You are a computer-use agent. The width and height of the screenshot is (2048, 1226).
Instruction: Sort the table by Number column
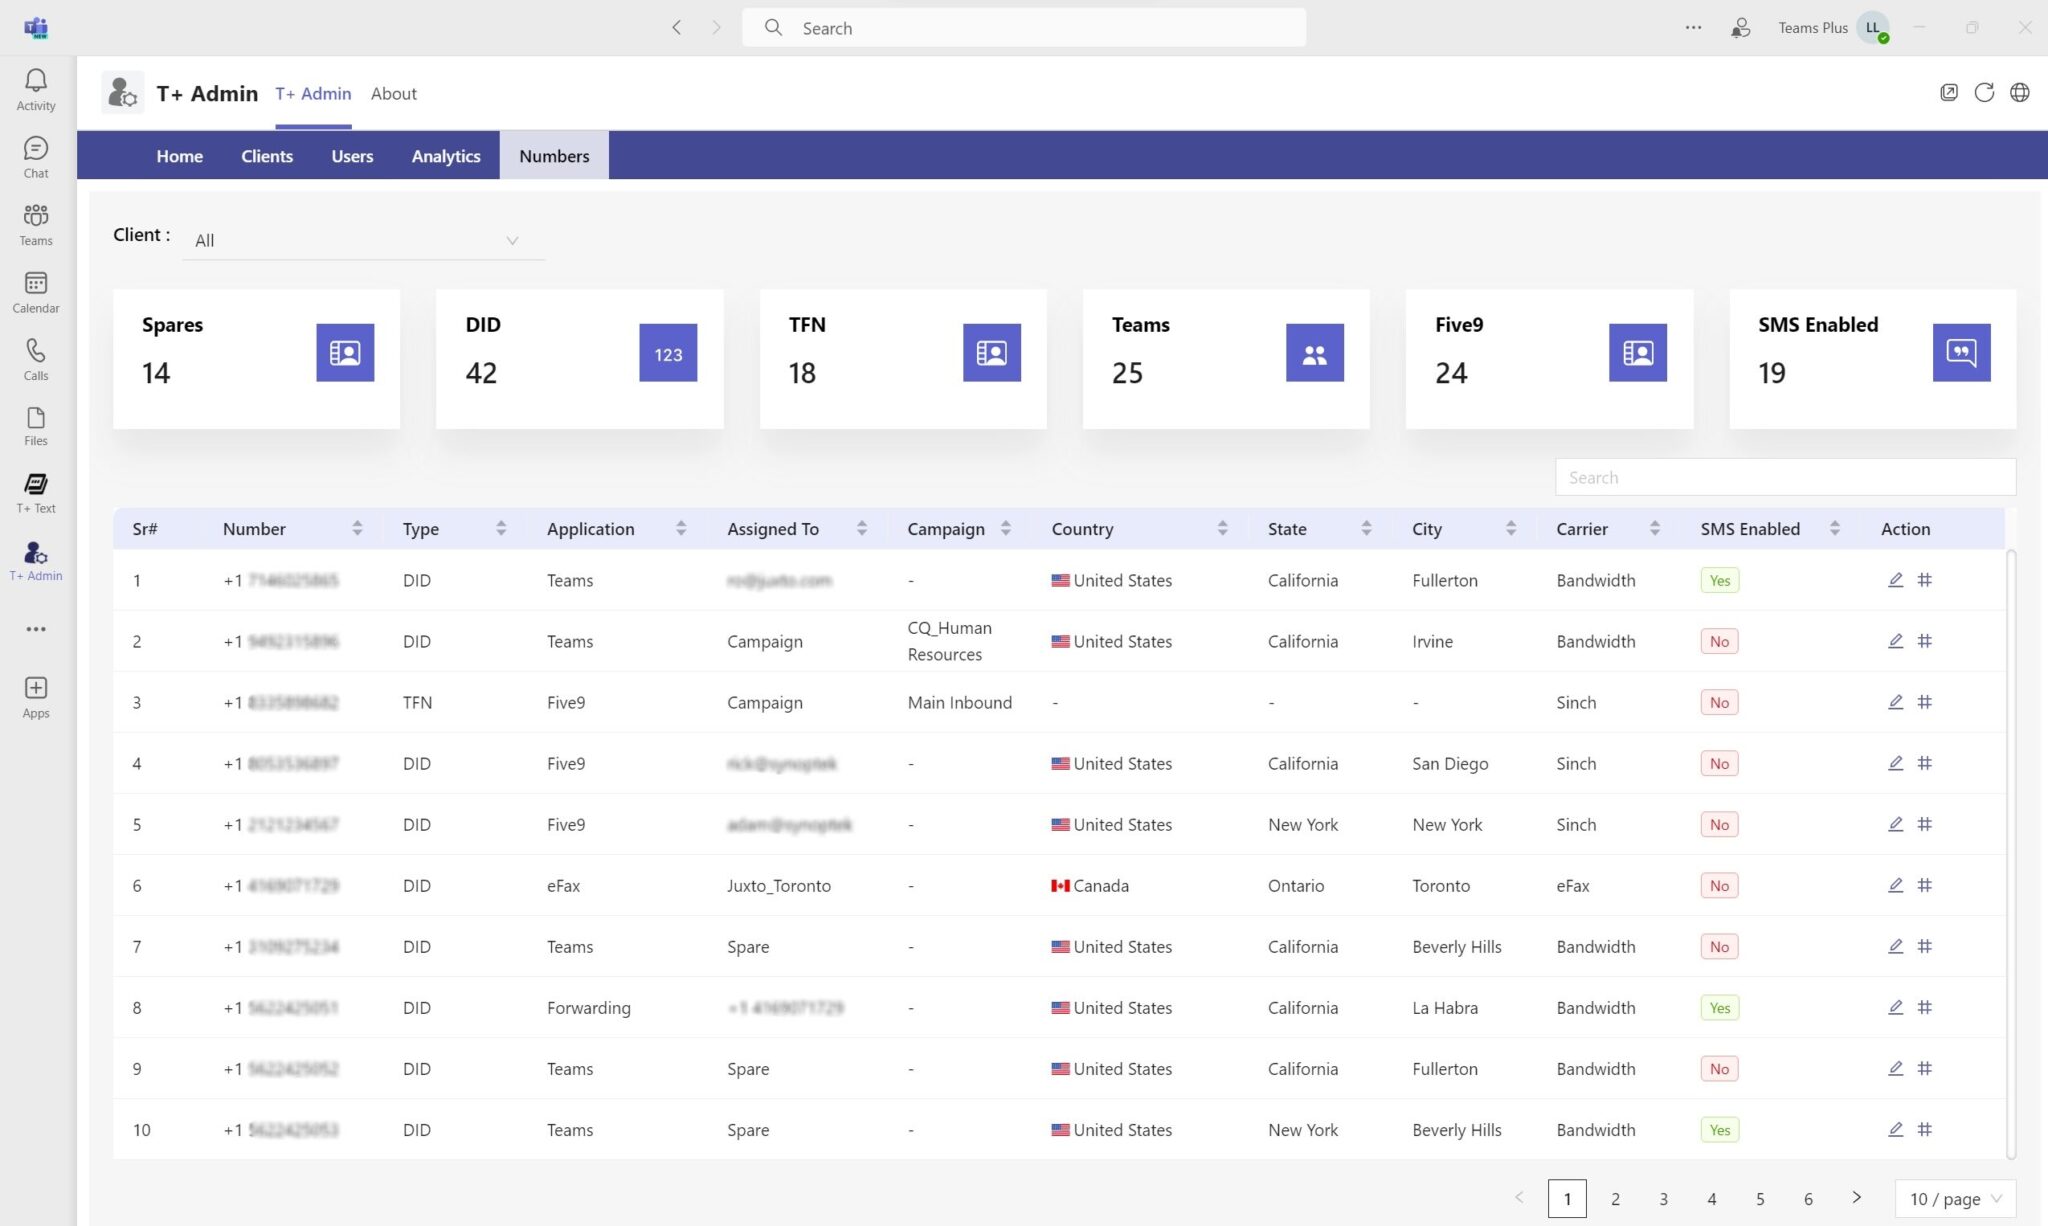click(357, 528)
